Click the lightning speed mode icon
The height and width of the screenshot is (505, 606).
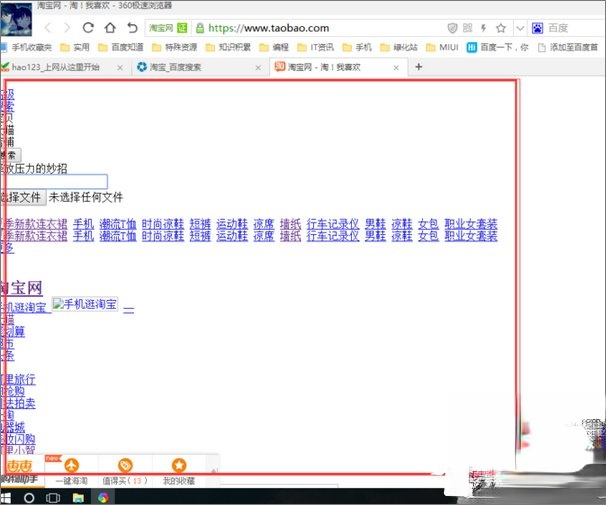coord(483,28)
